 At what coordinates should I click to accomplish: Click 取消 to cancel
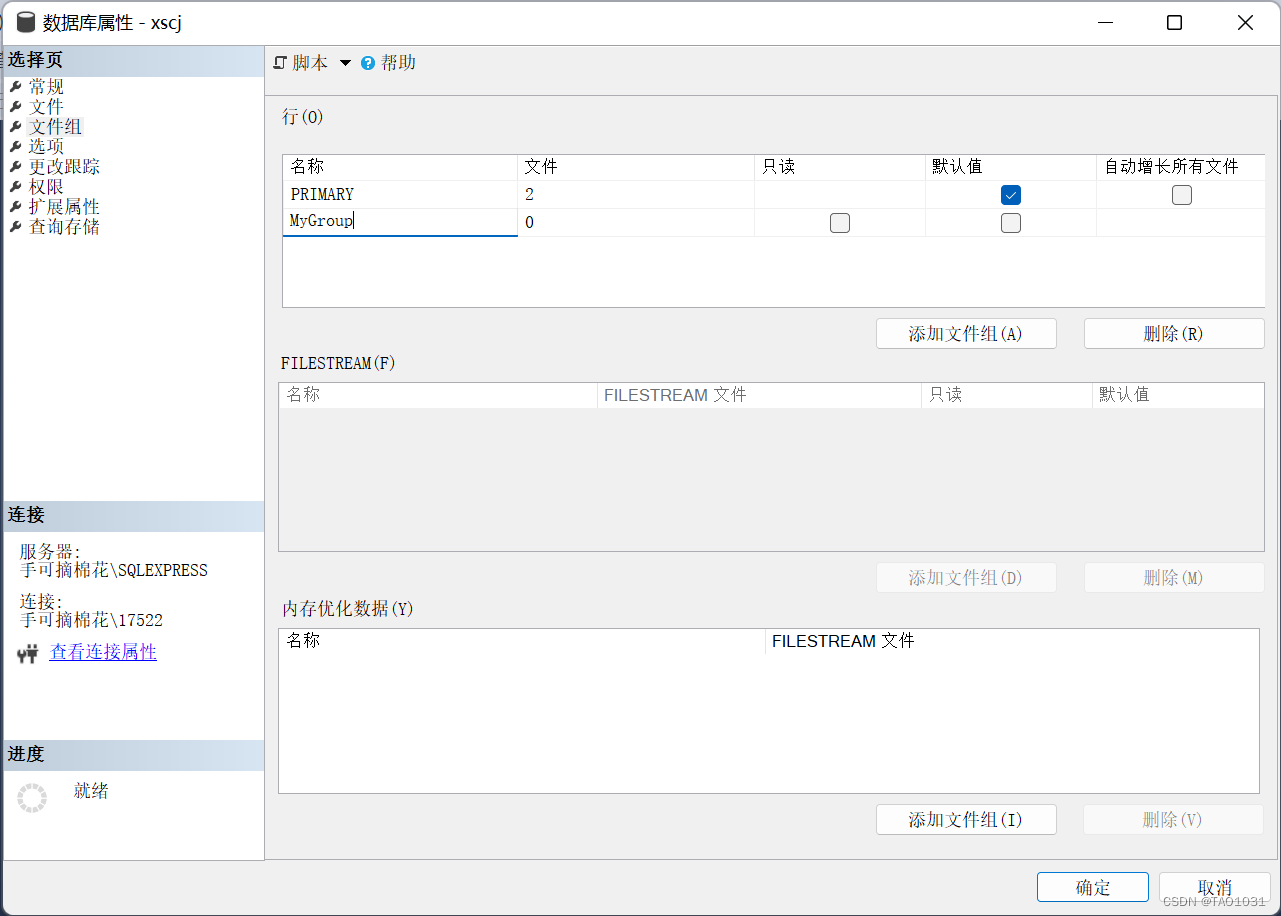click(1215, 887)
